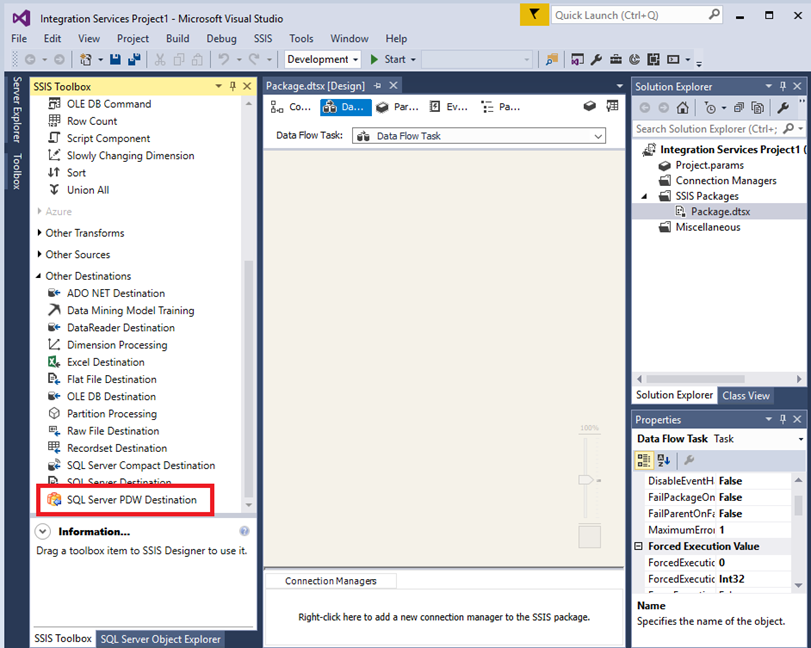
Task: Switch to SQL Server Object Explorer tab
Action: 160,639
